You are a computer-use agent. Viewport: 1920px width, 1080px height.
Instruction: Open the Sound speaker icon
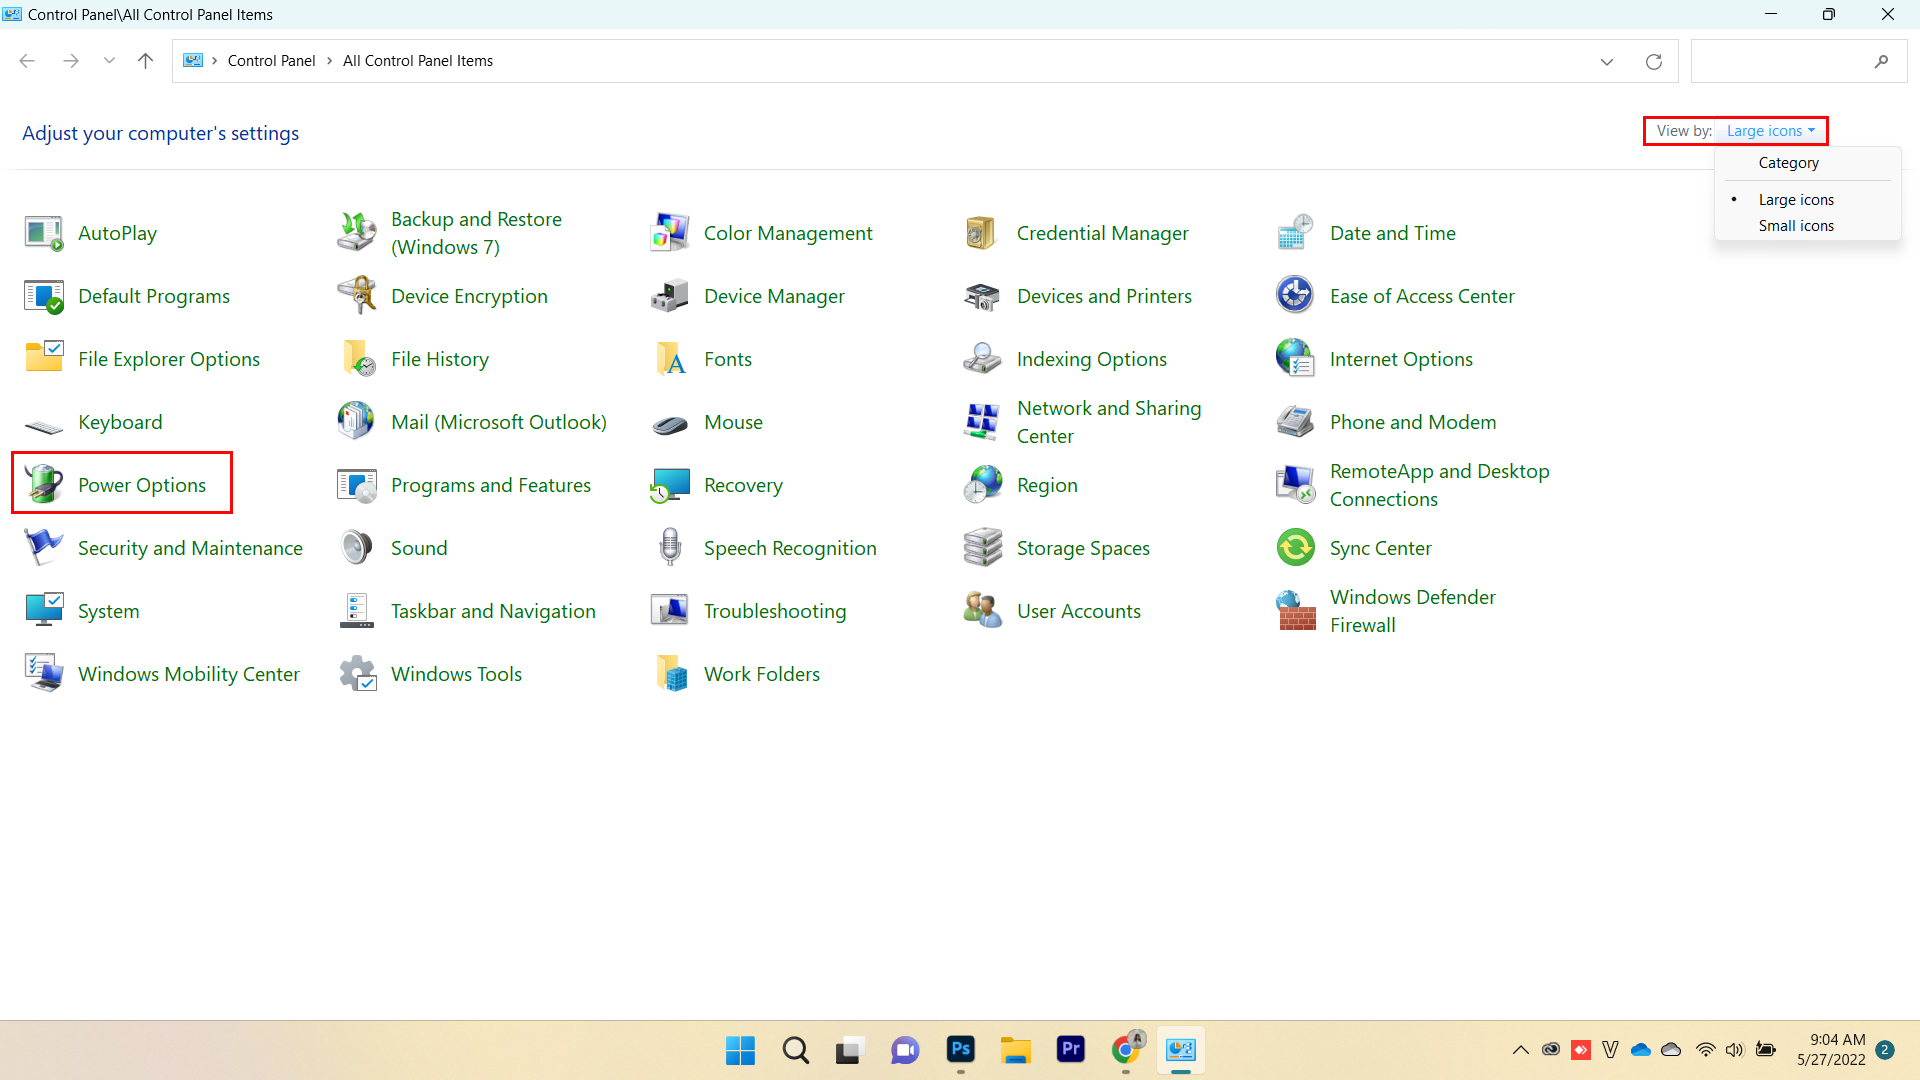pos(357,548)
